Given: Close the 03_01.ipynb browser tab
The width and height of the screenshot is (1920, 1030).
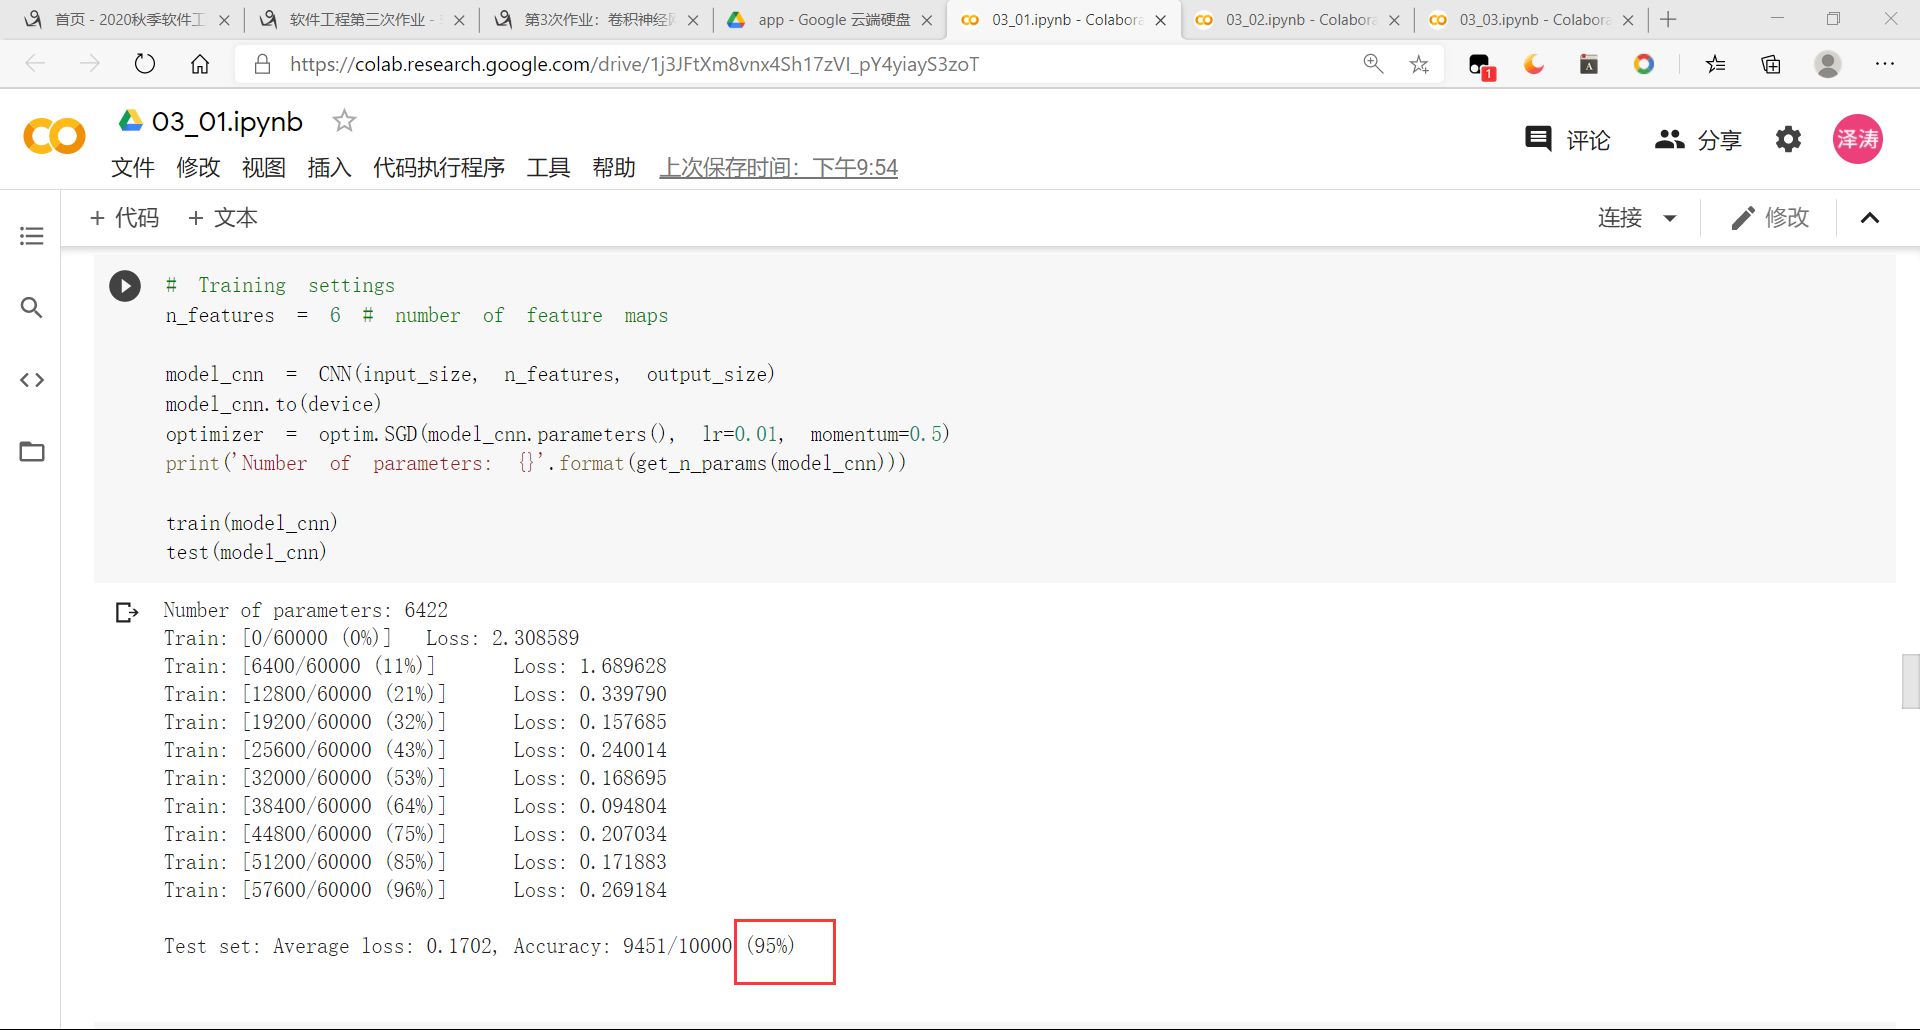Looking at the screenshot, I should (x=1160, y=20).
